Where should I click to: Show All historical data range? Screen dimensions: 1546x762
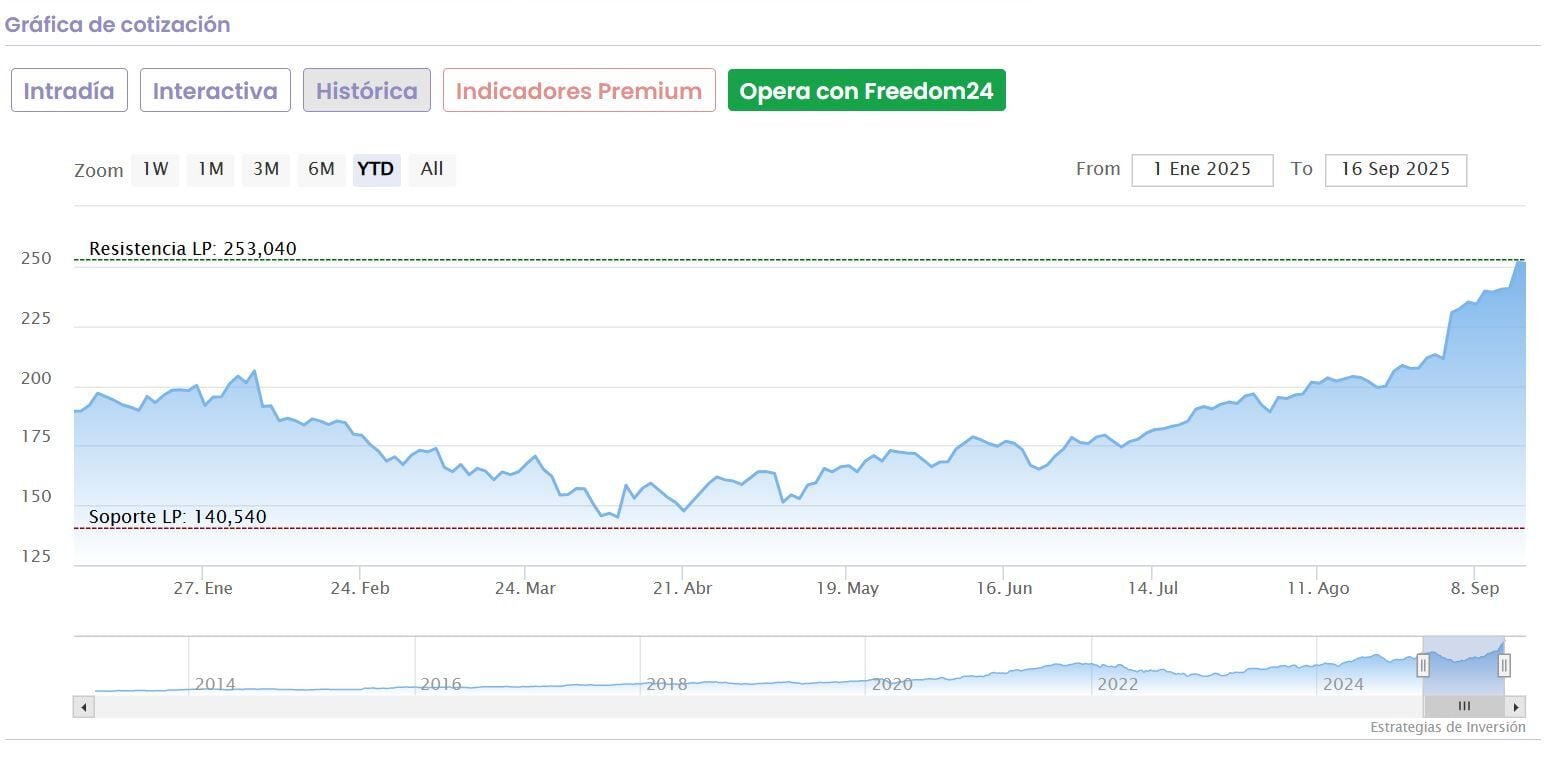click(x=432, y=169)
